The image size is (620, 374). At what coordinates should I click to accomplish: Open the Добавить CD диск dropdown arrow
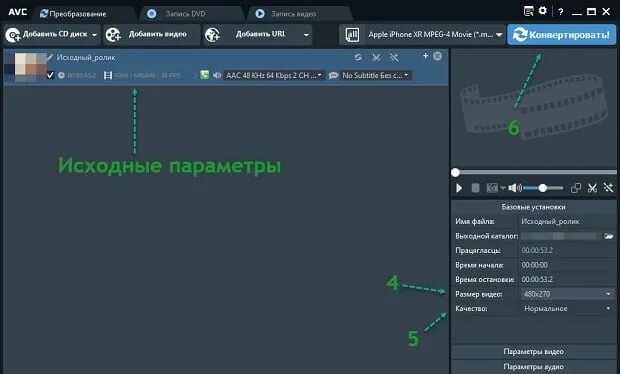95,35
